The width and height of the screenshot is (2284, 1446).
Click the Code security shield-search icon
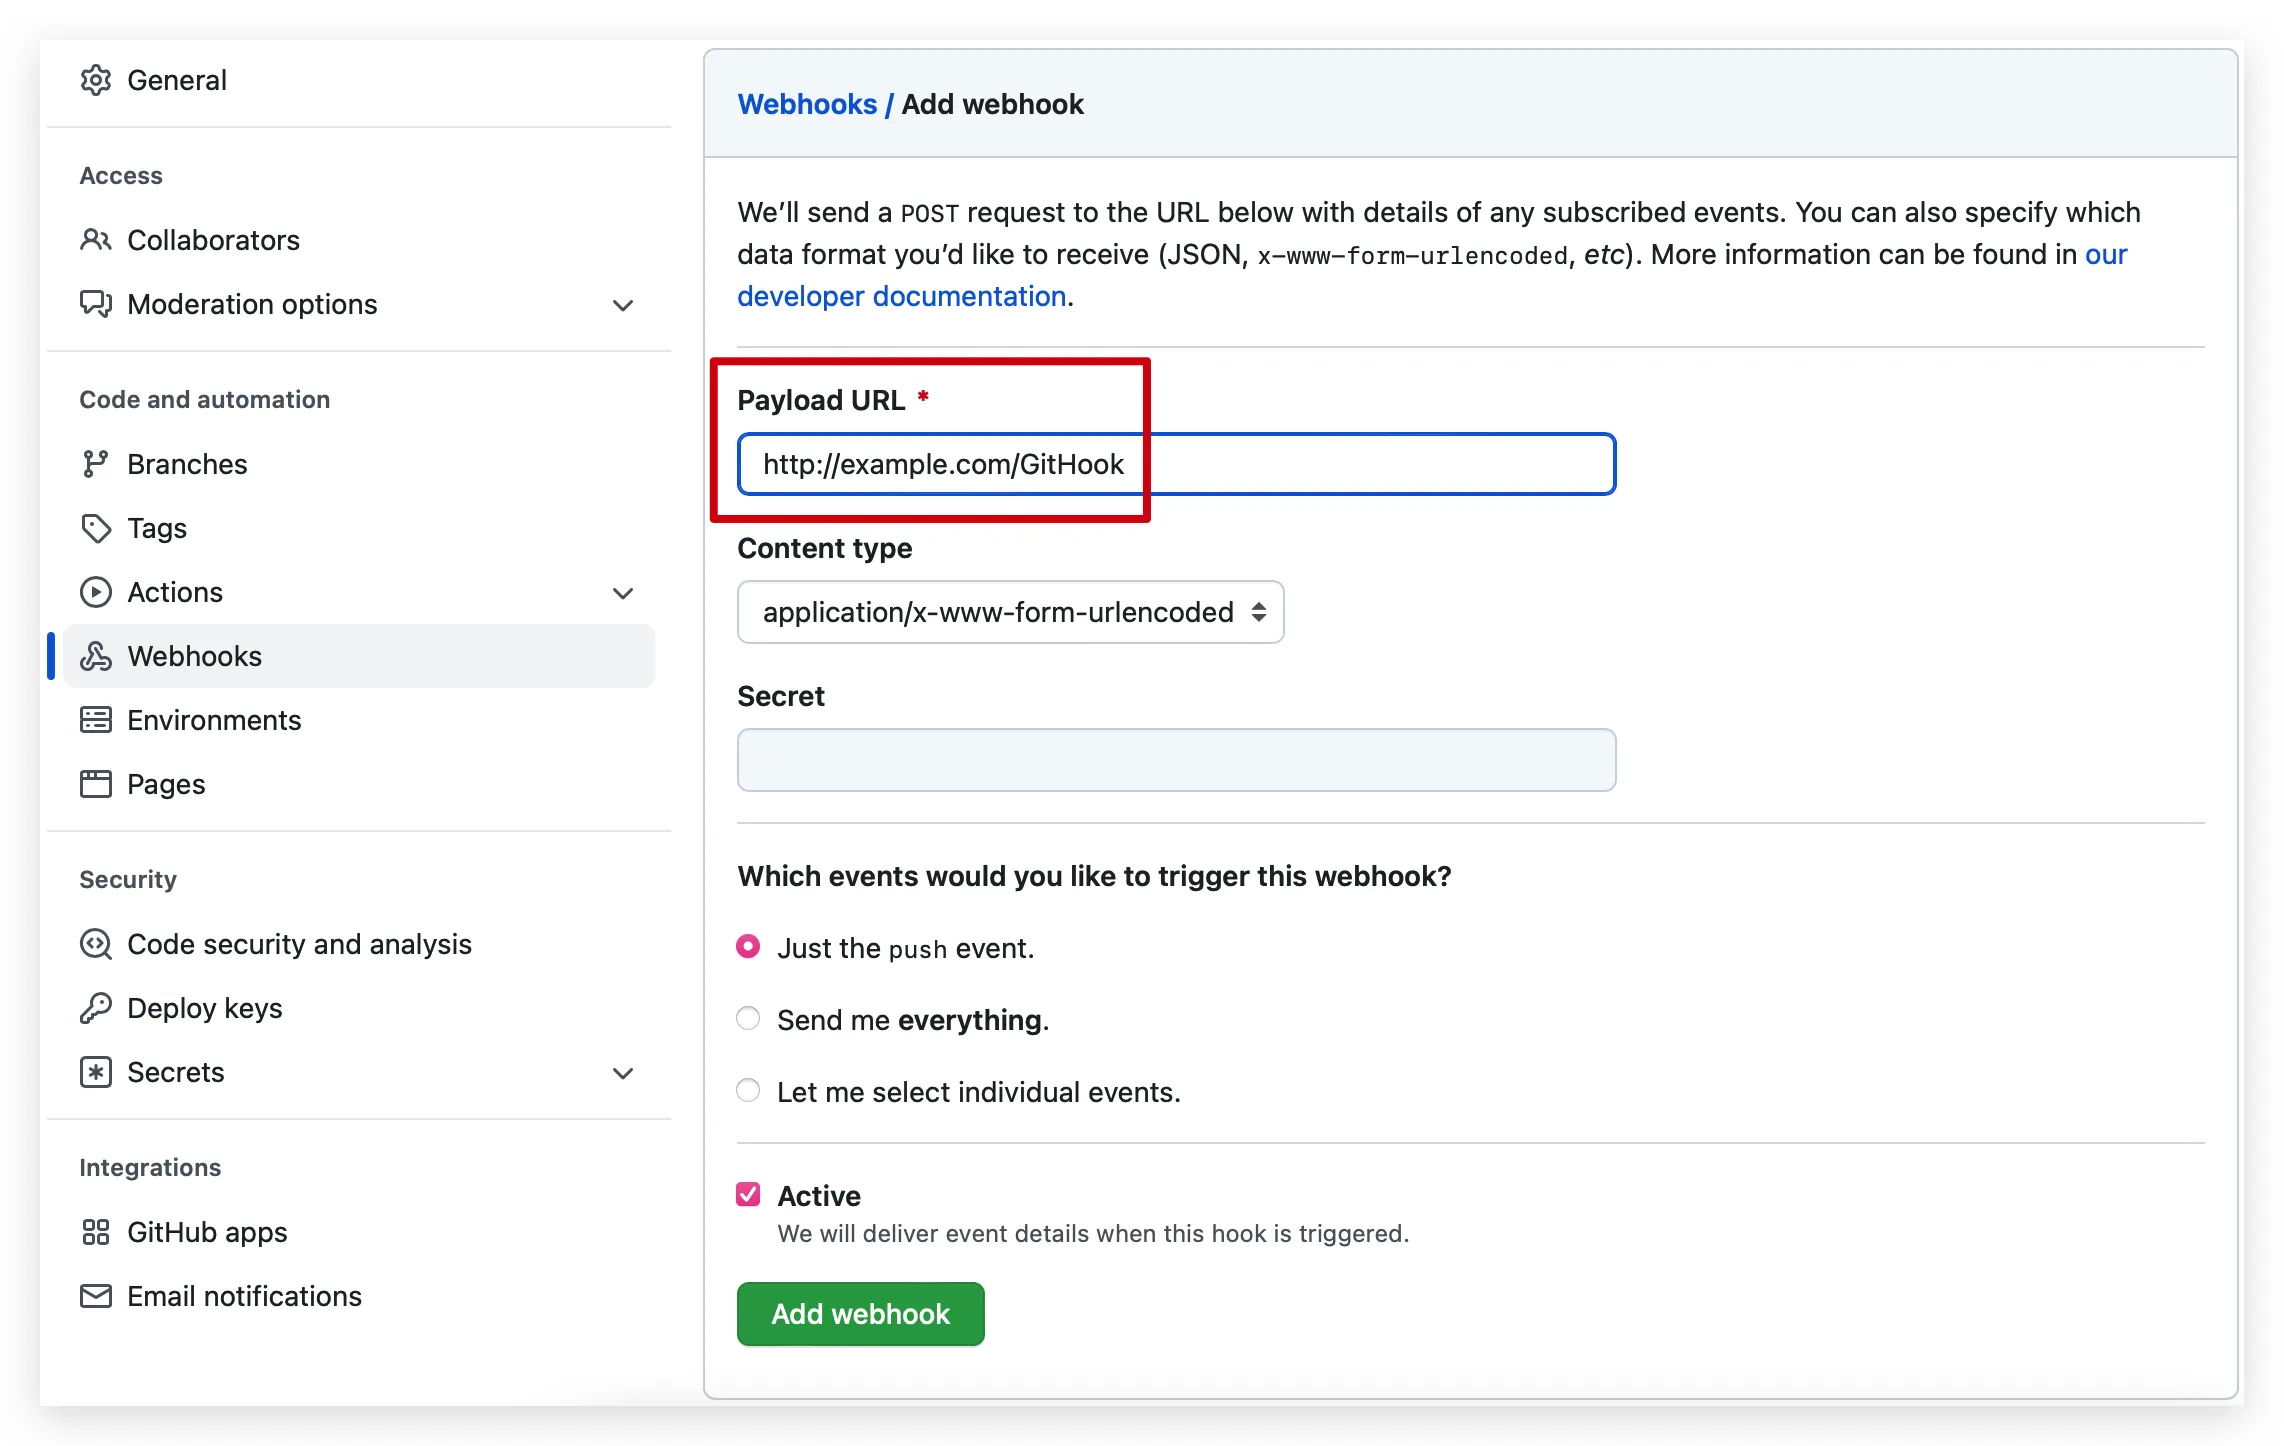96,944
